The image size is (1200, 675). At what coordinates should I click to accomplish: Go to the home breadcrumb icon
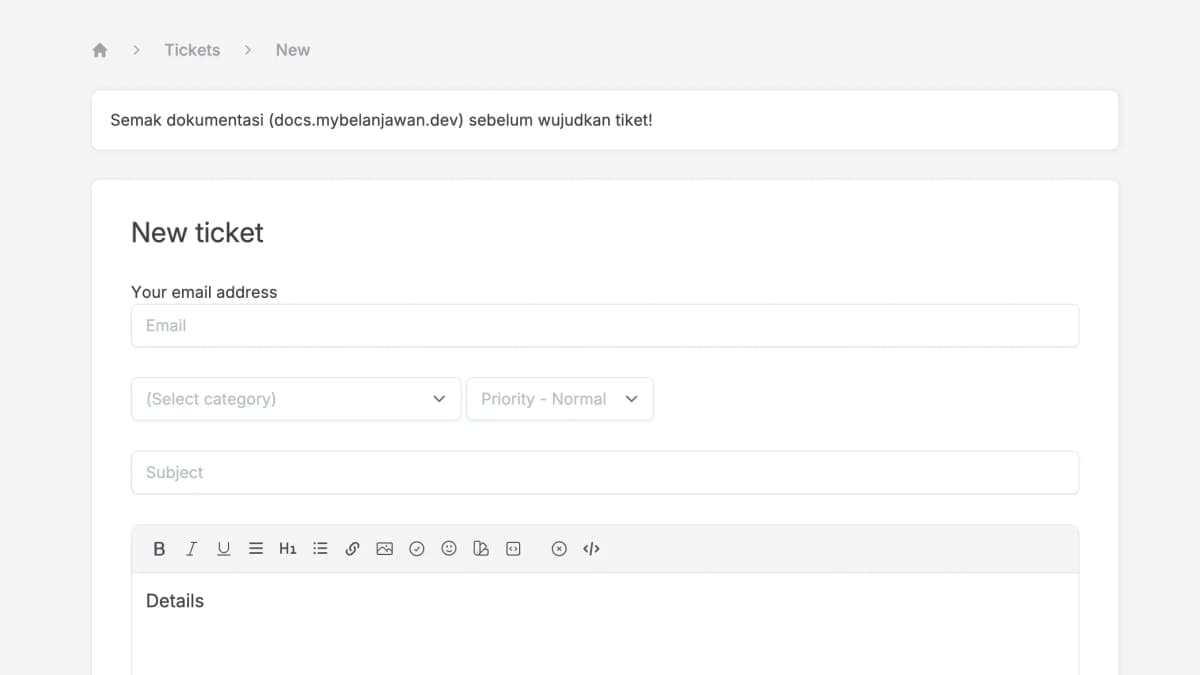[x=100, y=50]
